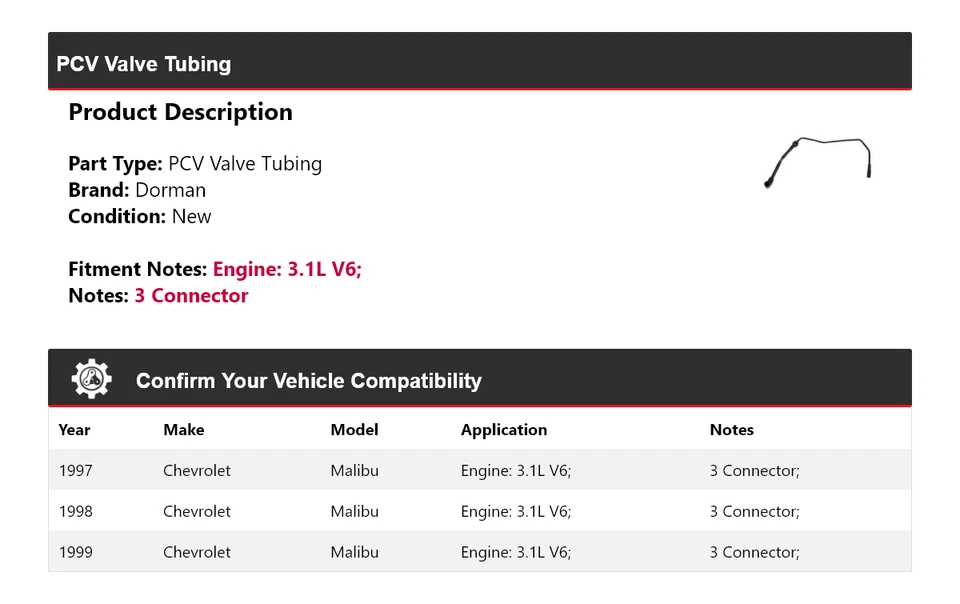The width and height of the screenshot is (960, 604).
Task: Open the PCV valve tubing product image
Action: click(818, 162)
